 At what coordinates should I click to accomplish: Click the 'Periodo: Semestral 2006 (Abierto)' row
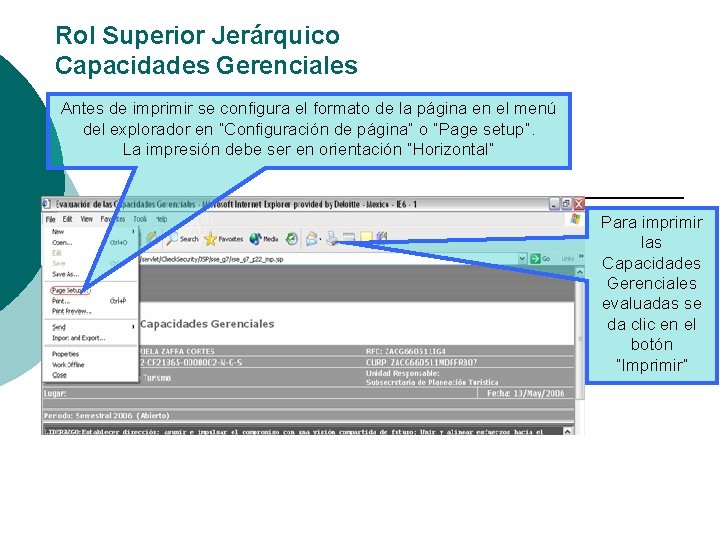(x=308, y=416)
